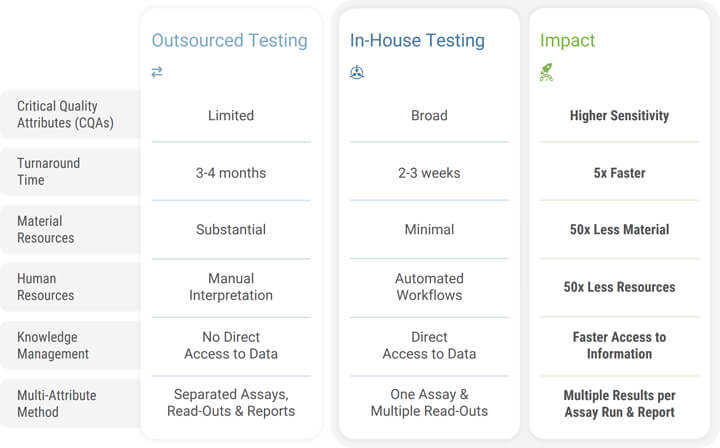This screenshot has width=720, height=448.
Task: Click the 5x Faster impact text
Action: 619,173
